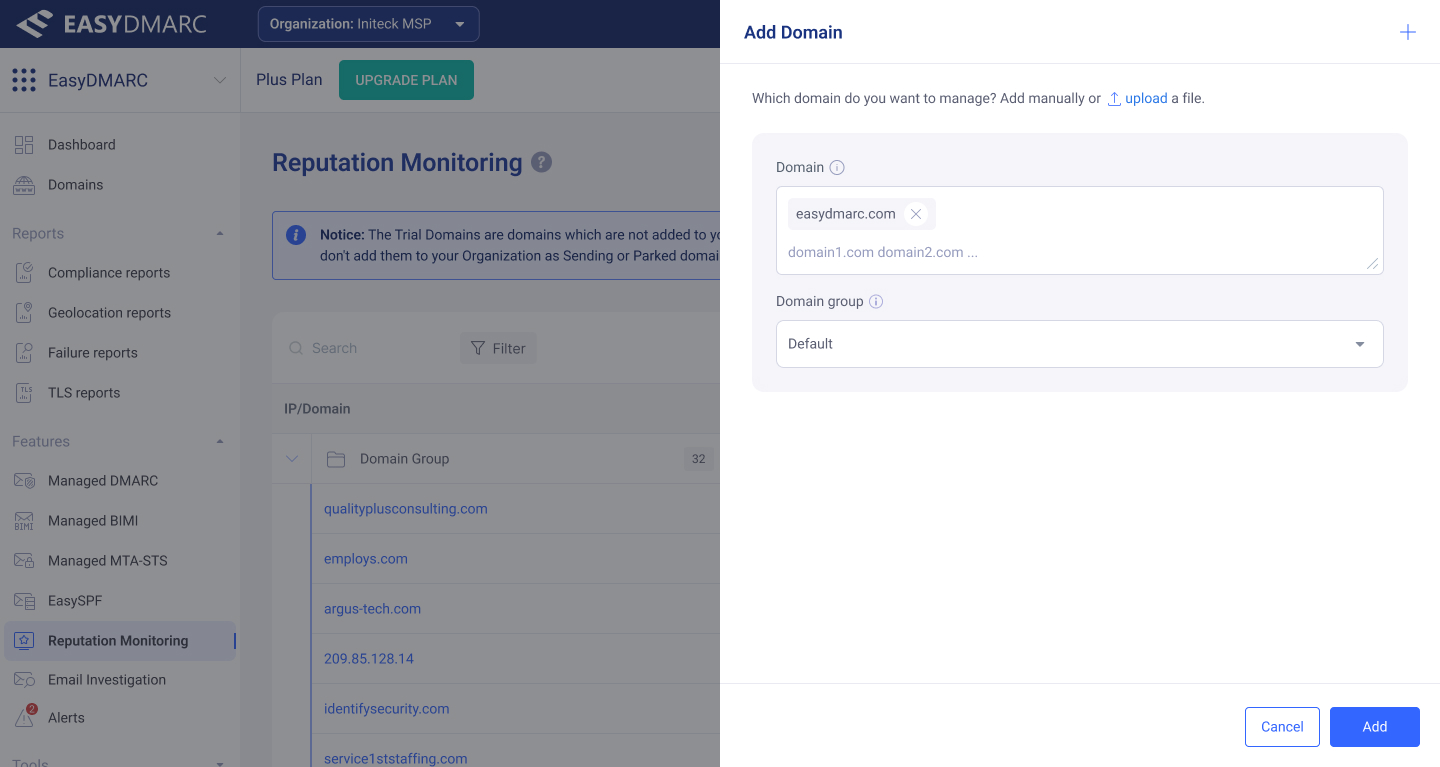Click the info icon next to Domain group
1440x767 pixels.
coord(876,302)
